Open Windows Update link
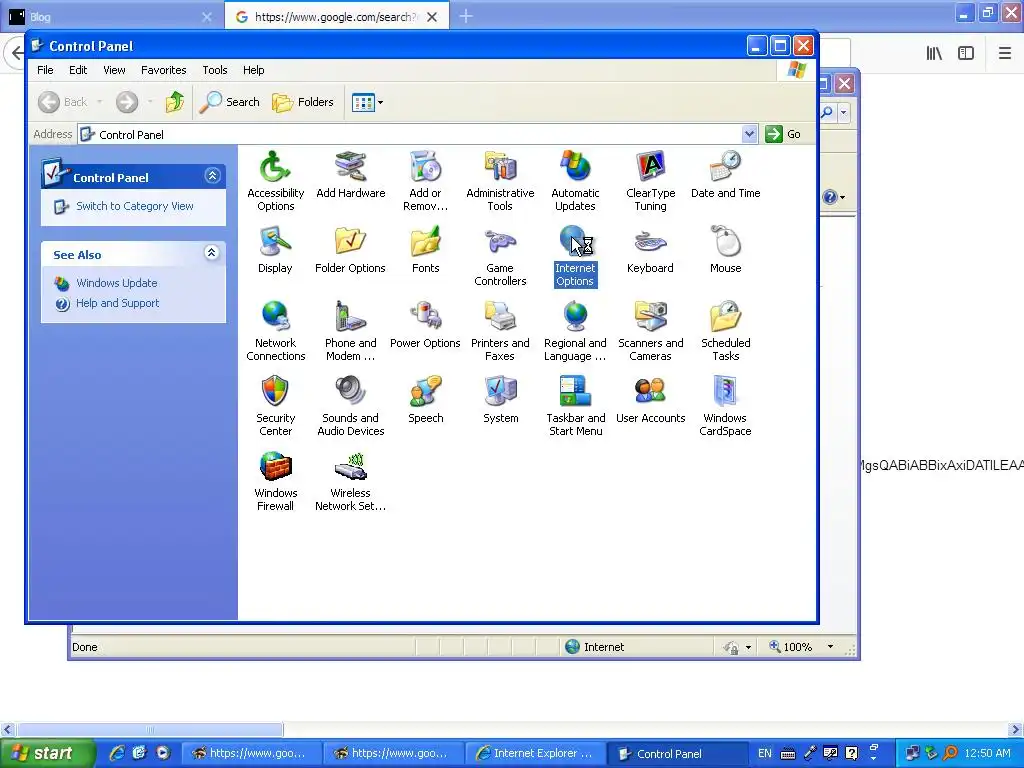The width and height of the screenshot is (1024, 768). pyautogui.click(x=116, y=283)
